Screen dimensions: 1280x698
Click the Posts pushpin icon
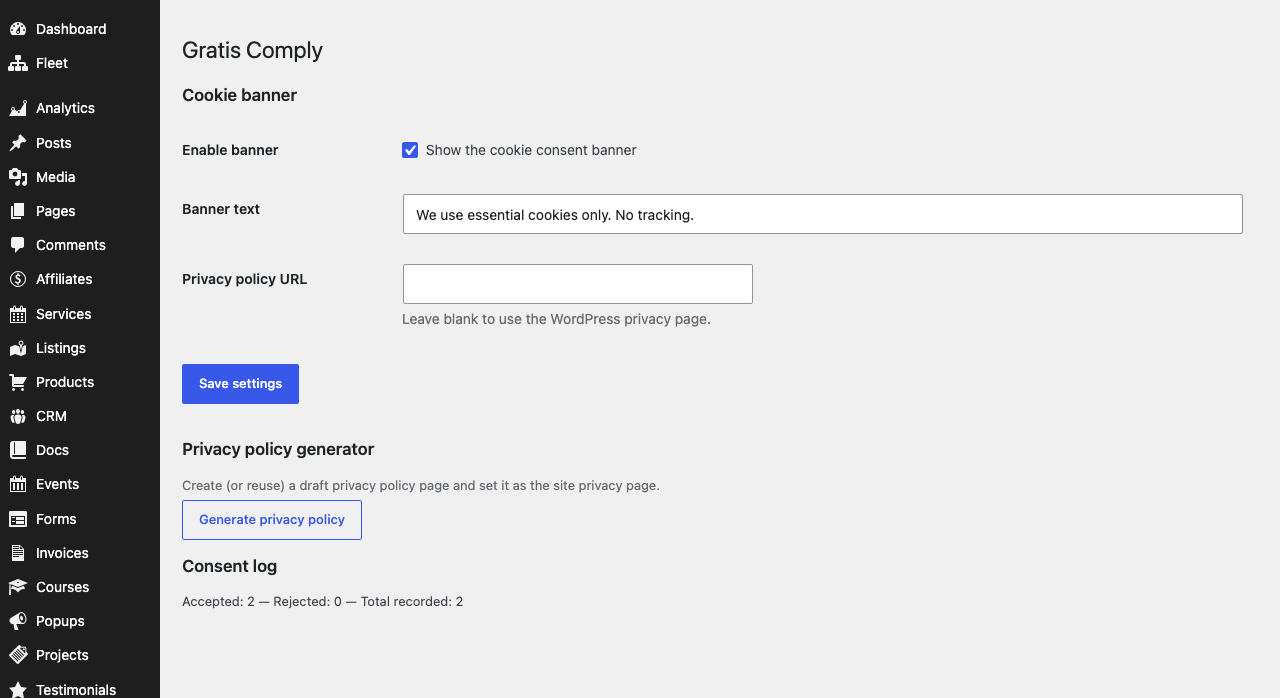(x=18, y=143)
